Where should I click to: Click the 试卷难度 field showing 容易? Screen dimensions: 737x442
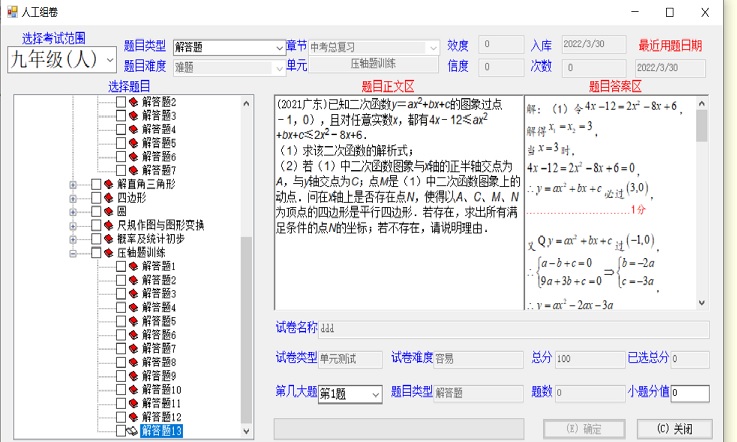click(478, 360)
